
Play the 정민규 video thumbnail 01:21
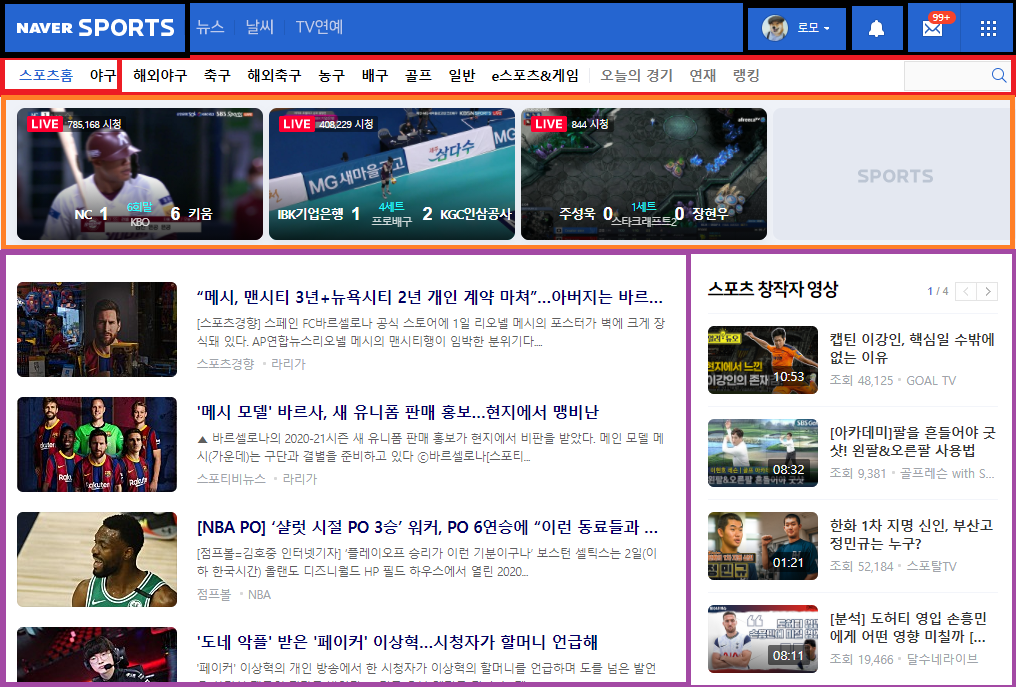(x=763, y=546)
